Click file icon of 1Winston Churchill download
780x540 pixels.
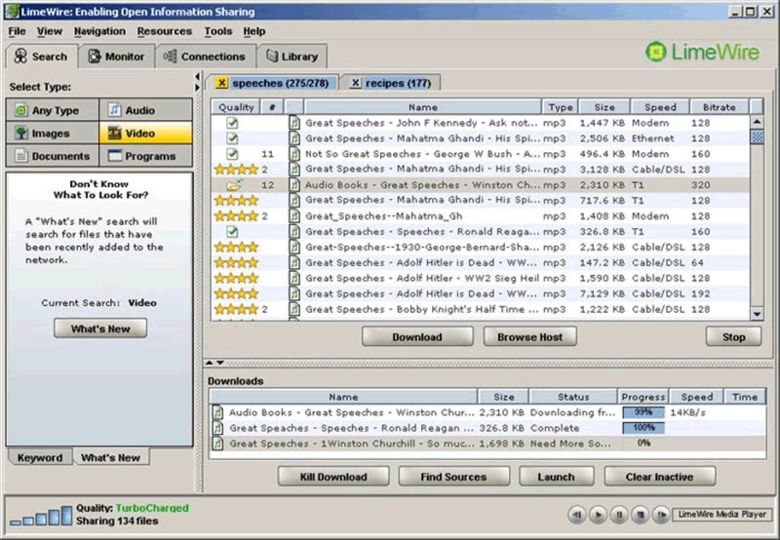click(x=217, y=443)
